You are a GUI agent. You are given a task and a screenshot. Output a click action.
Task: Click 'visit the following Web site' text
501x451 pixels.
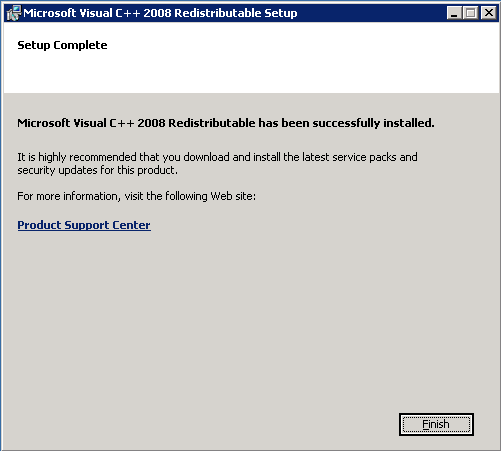point(190,196)
